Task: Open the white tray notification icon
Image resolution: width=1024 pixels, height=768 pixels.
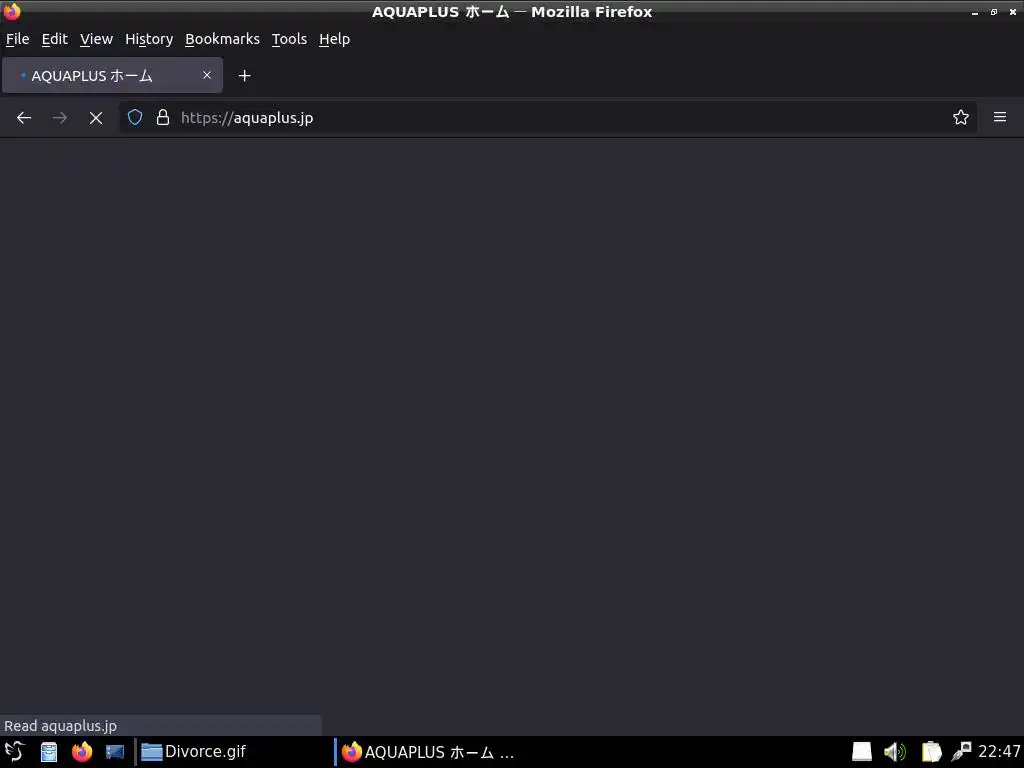Action: click(x=862, y=752)
